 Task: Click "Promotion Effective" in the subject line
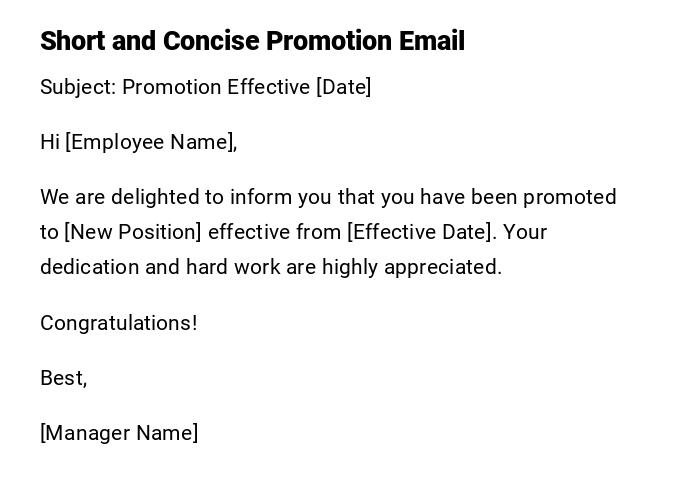(x=216, y=87)
